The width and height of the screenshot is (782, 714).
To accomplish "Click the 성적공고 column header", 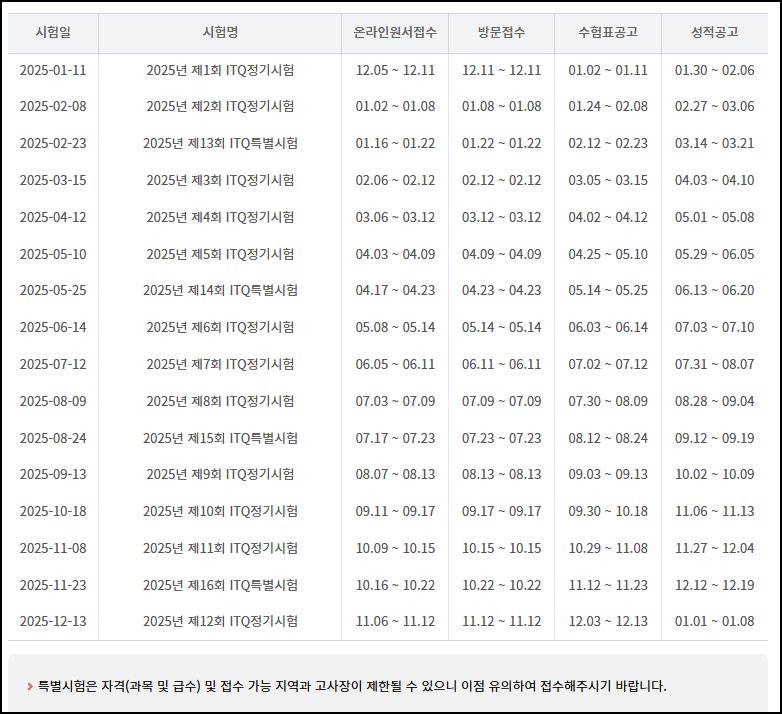I will pos(715,32).
